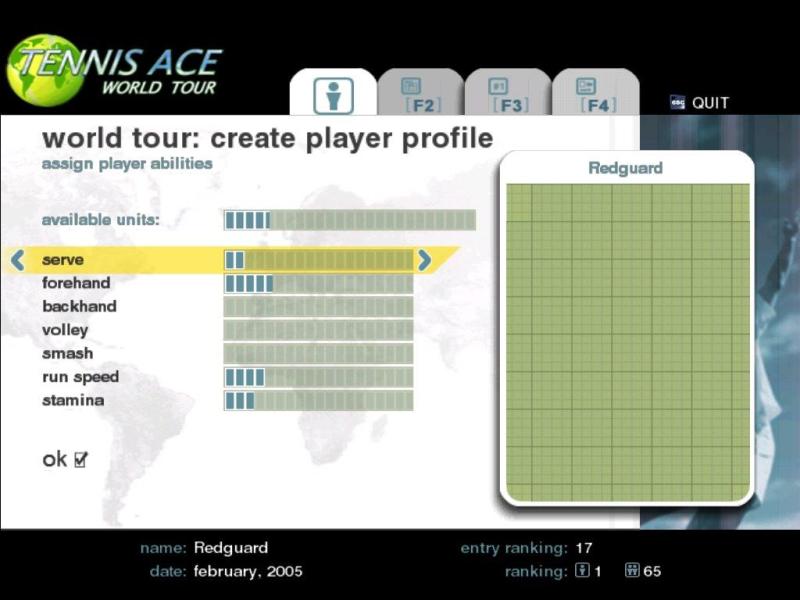Click the stamina ability bar
This screenshot has width=800, height=600.
tap(318, 401)
